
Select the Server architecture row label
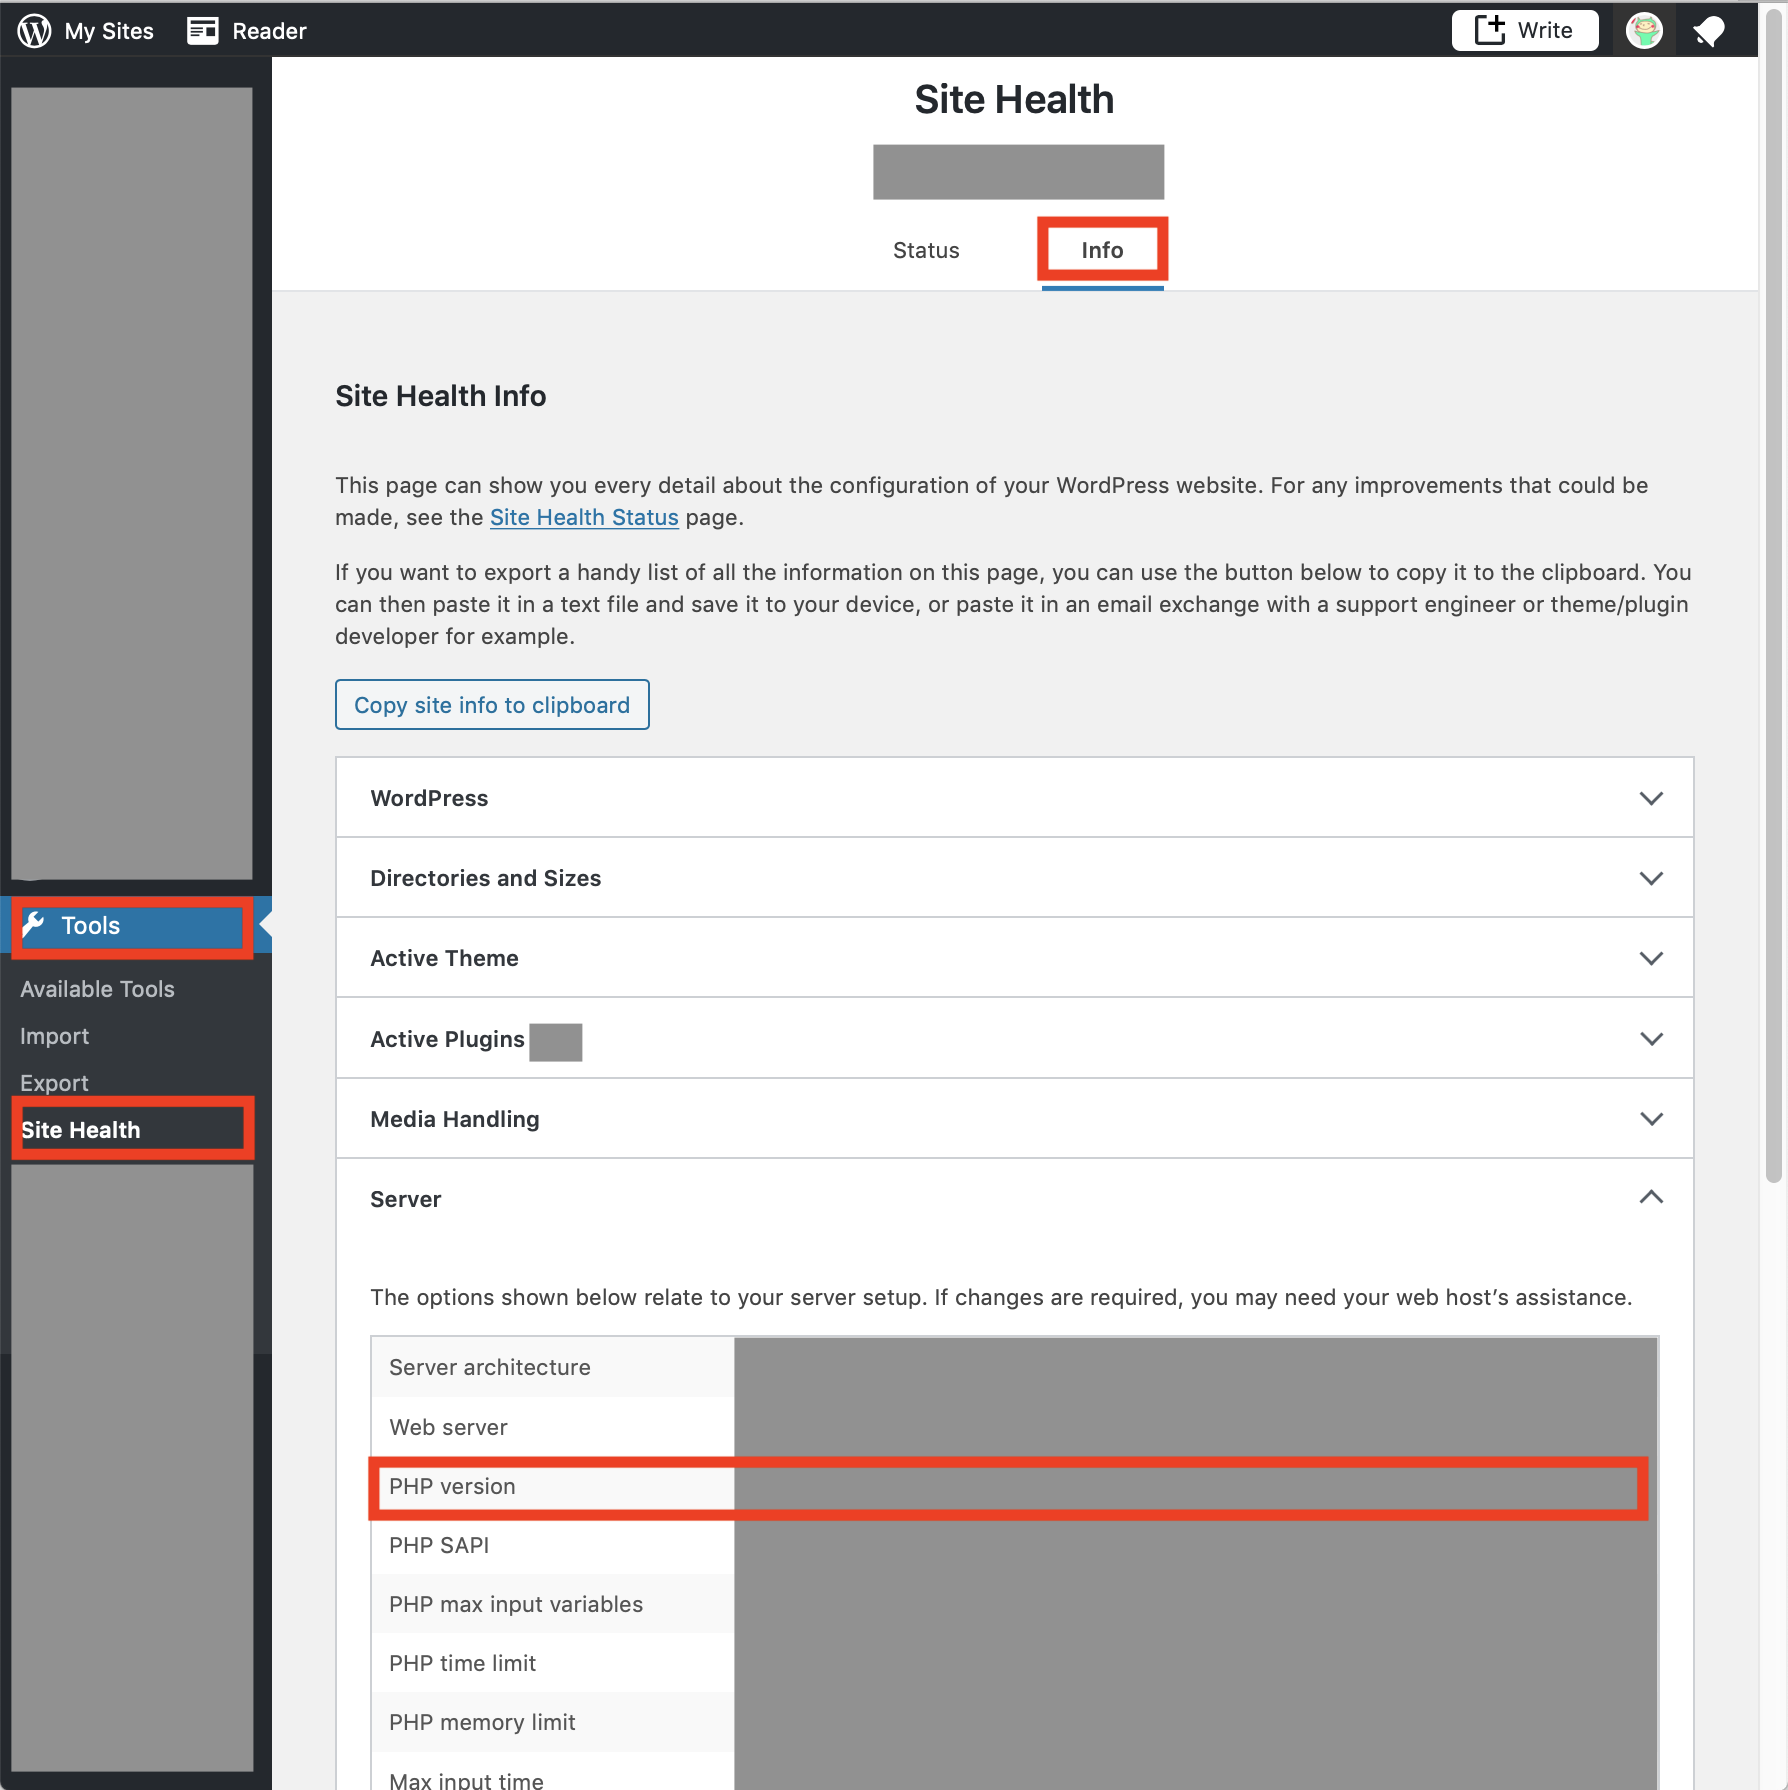490,1367
